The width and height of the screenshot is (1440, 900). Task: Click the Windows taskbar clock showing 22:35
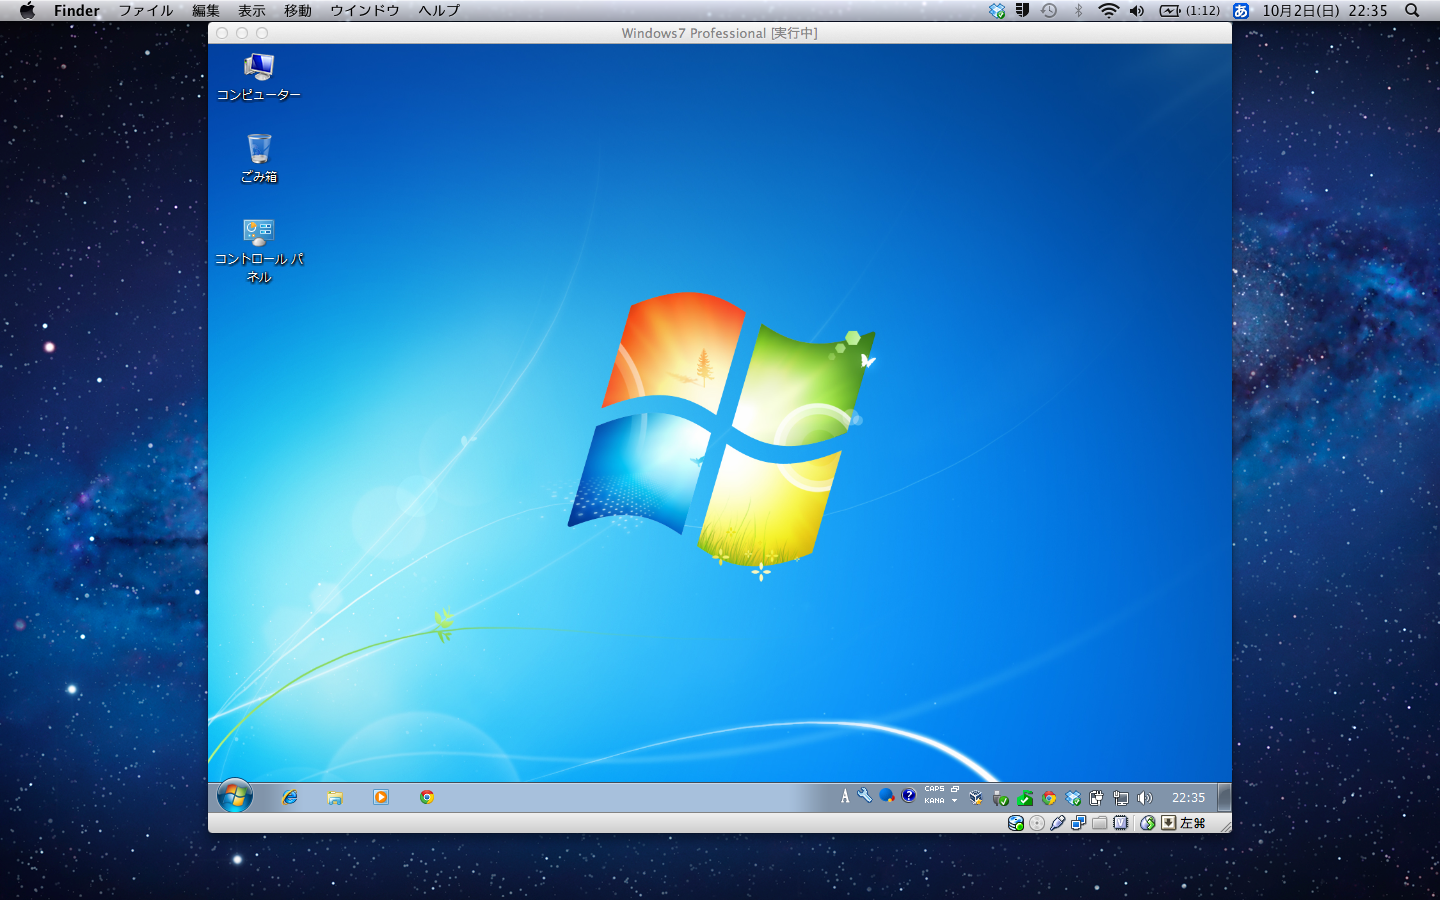pyautogui.click(x=1188, y=798)
